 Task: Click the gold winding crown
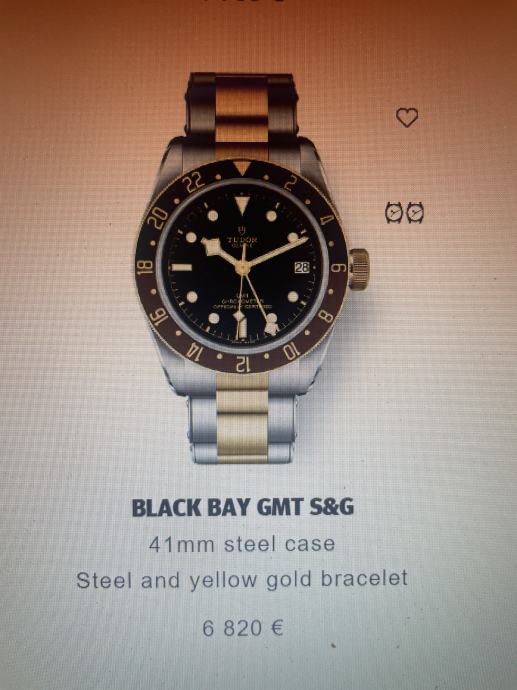click(x=359, y=269)
